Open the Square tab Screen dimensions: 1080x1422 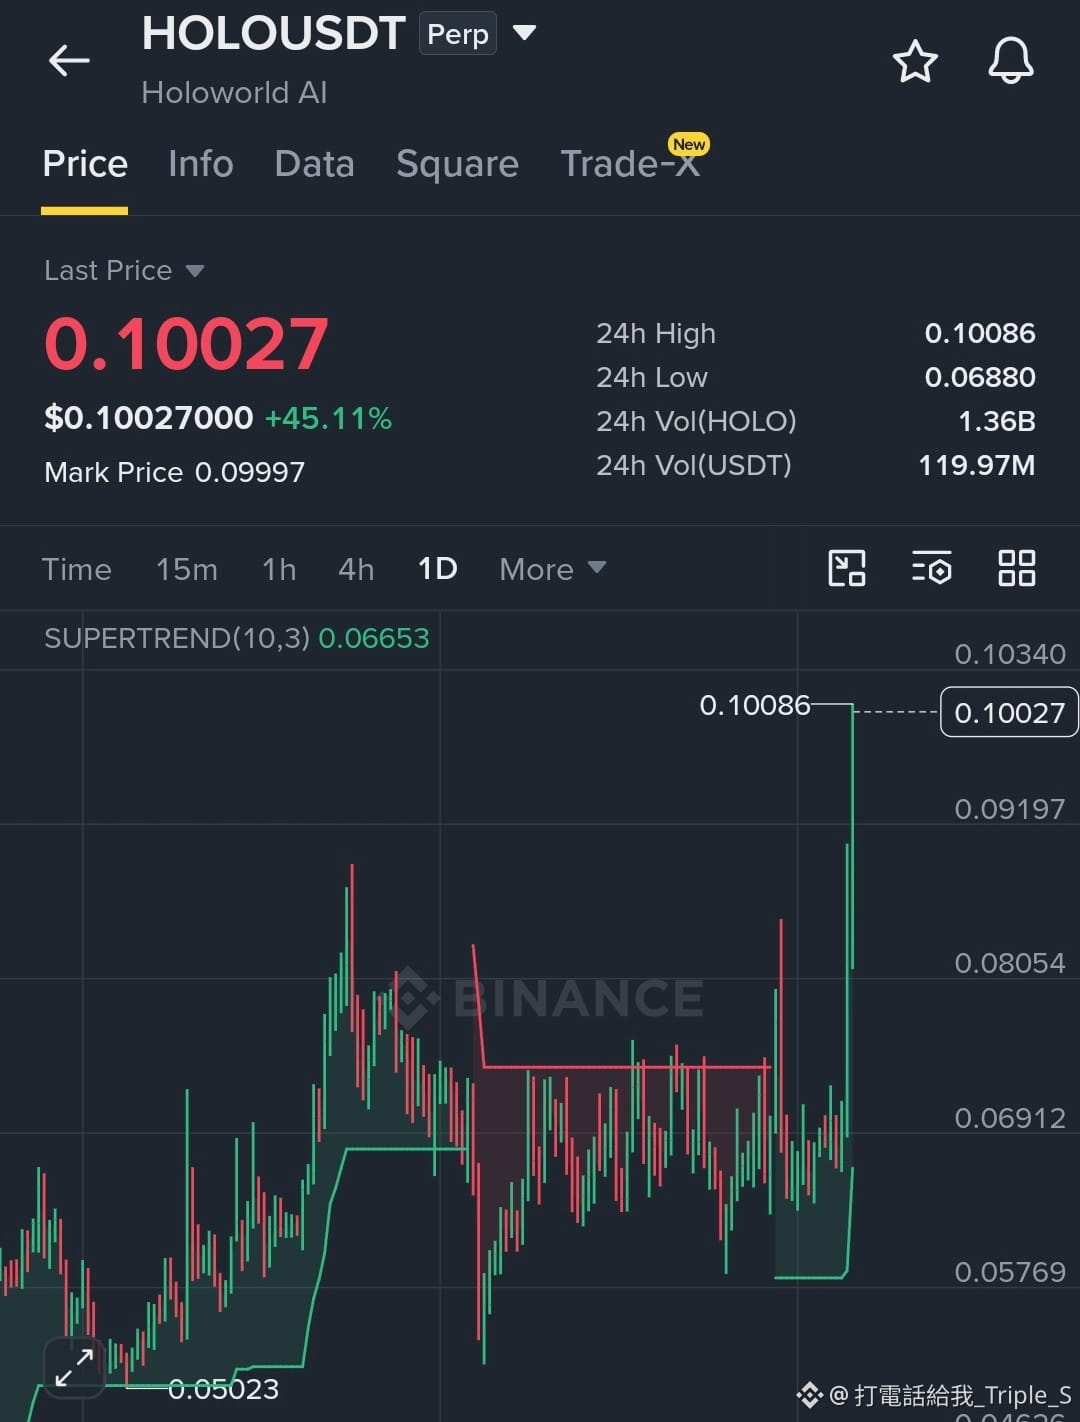tap(457, 163)
